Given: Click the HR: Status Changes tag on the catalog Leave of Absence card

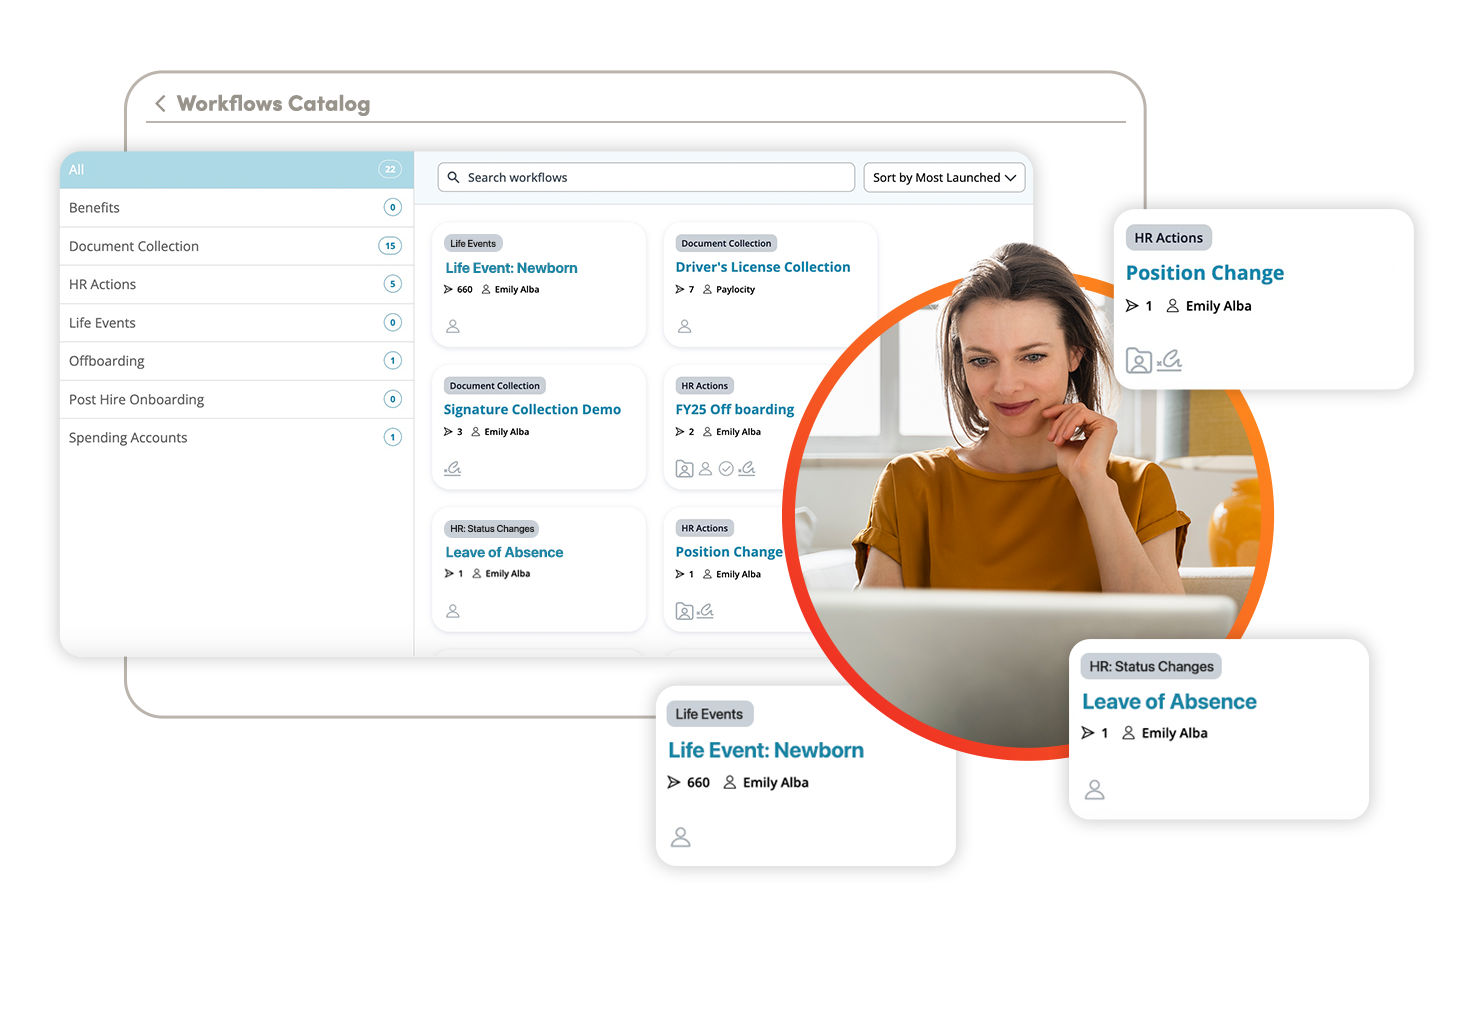Looking at the screenshot, I should [x=492, y=528].
